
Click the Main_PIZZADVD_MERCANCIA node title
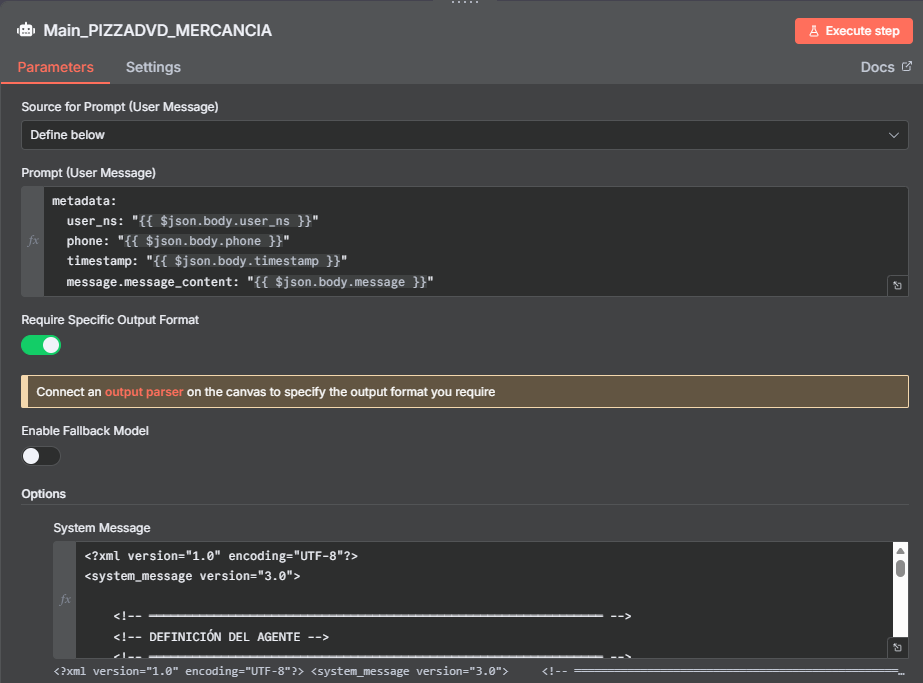[157, 30]
